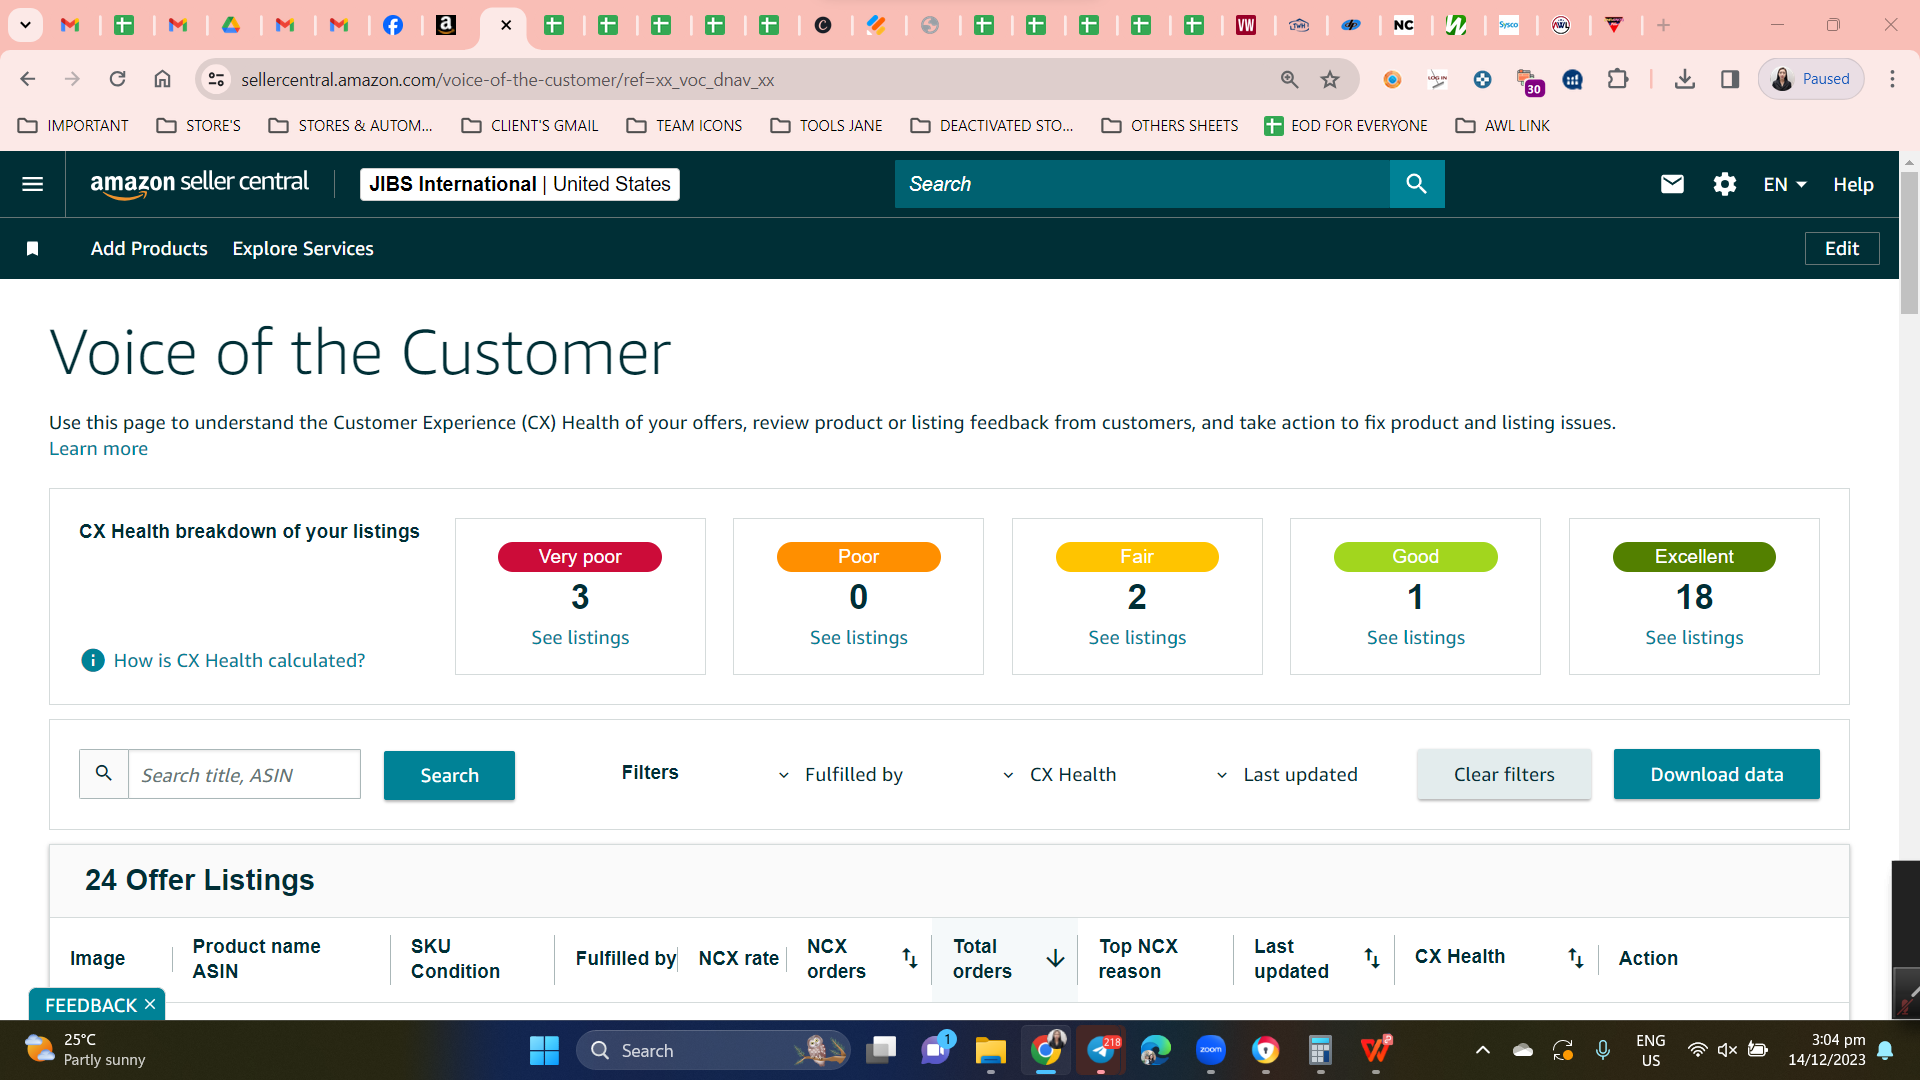This screenshot has width=1920, height=1080.
Task: Click the Edit button in nav bar
Action: (1842, 249)
